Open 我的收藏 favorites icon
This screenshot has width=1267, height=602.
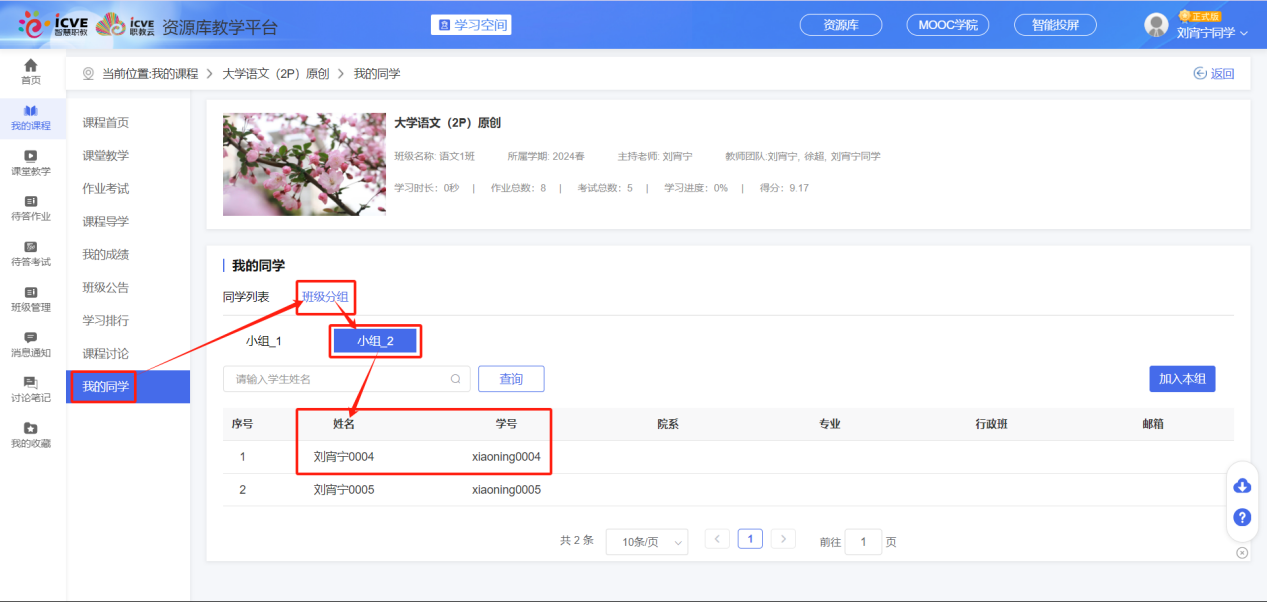point(31,429)
